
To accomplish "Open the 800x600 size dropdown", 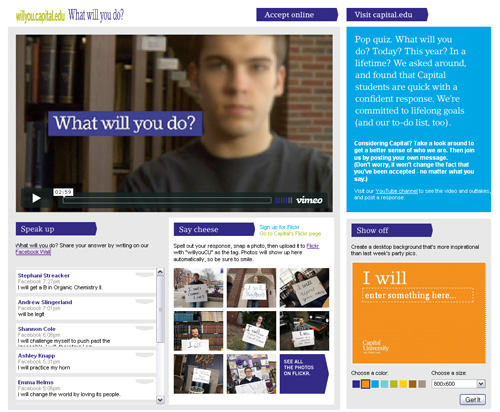I will pos(458,384).
